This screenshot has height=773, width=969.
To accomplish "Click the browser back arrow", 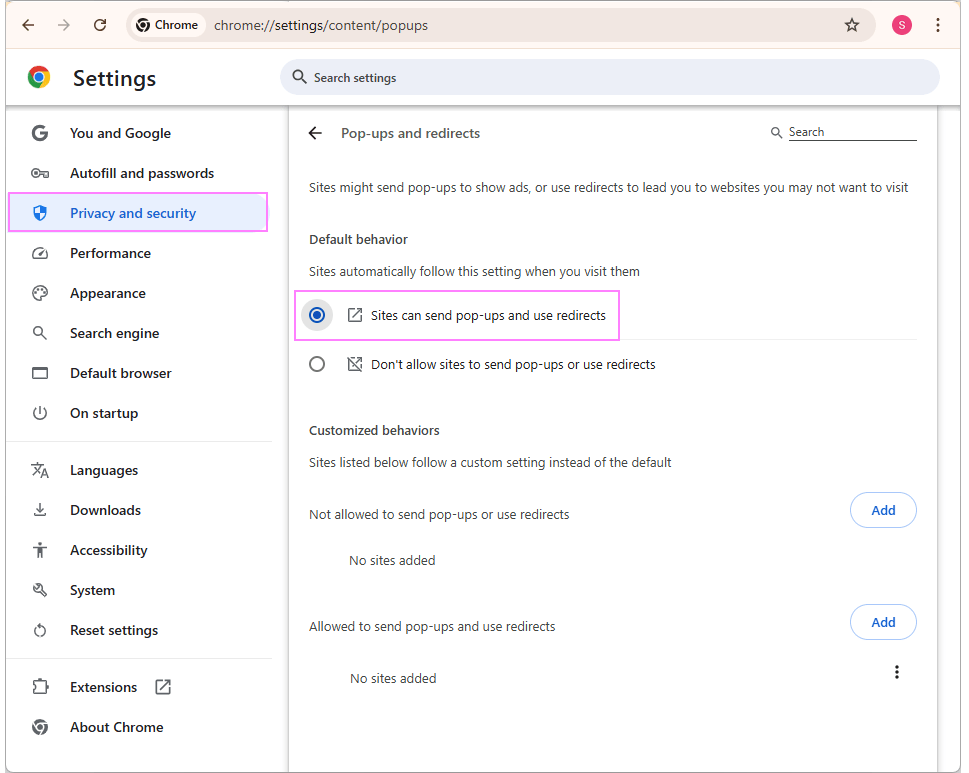I will point(28,25).
